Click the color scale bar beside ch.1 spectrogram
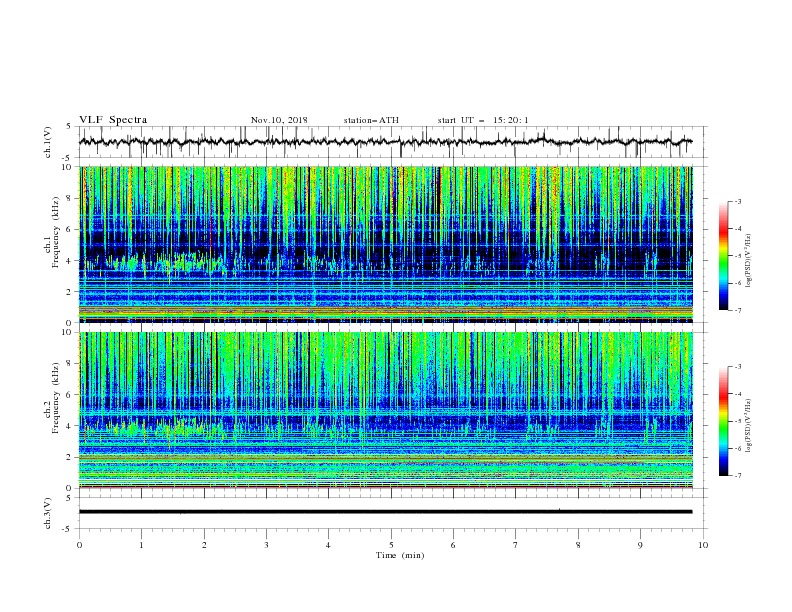This screenshot has width=792, height=612. pos(723,256)
